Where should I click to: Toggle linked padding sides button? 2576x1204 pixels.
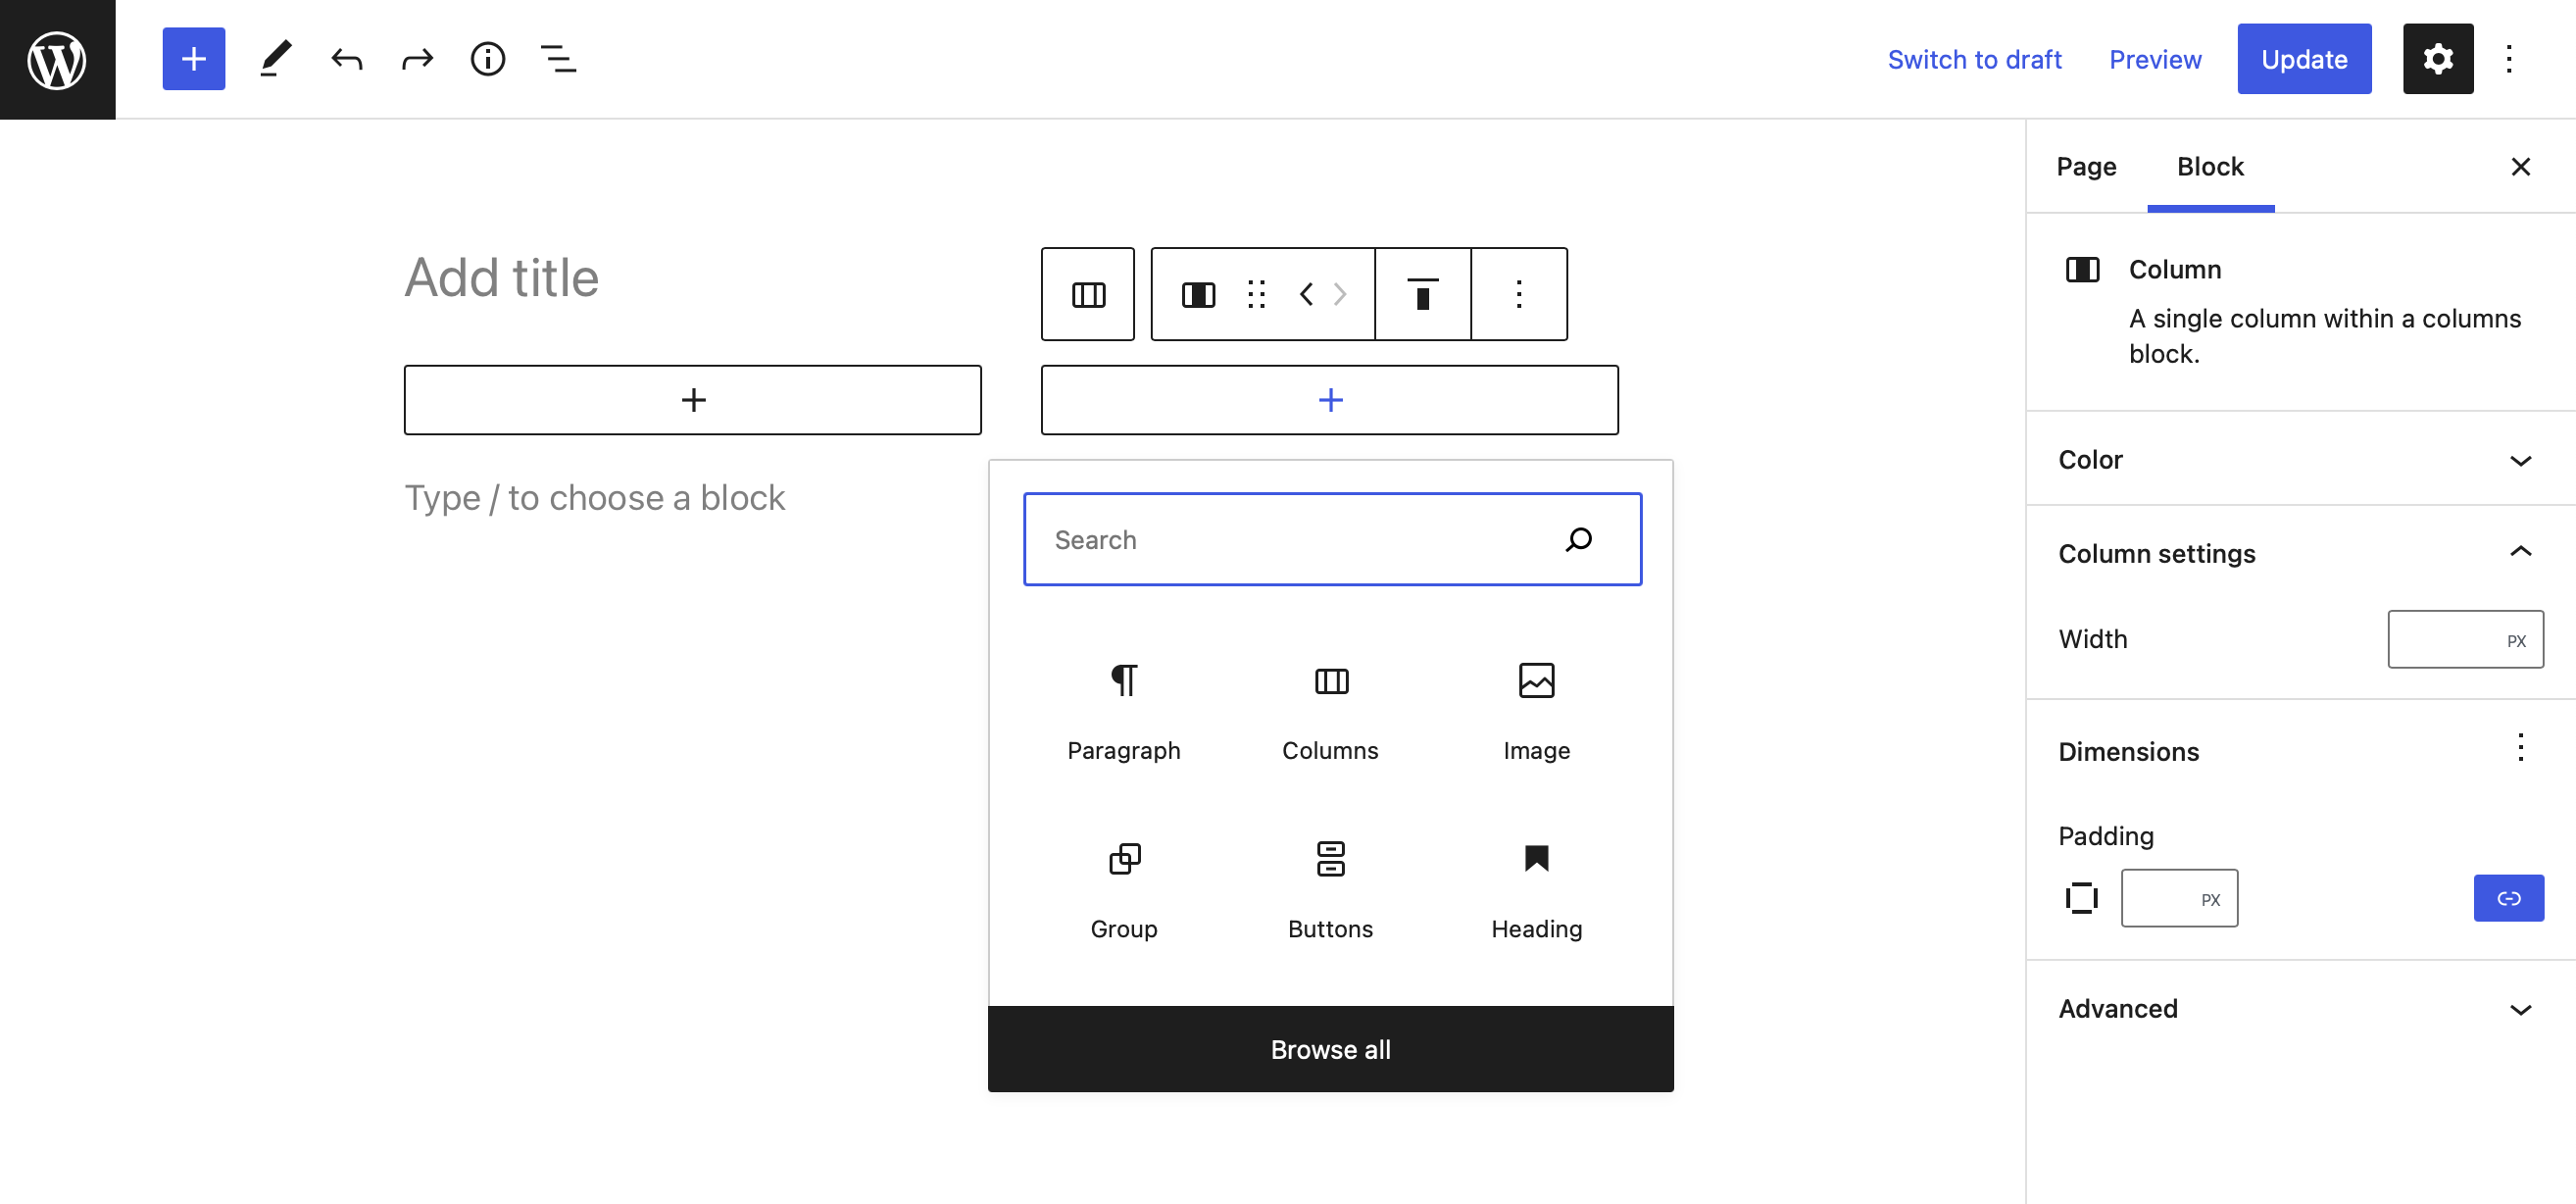pos(2508,897)
